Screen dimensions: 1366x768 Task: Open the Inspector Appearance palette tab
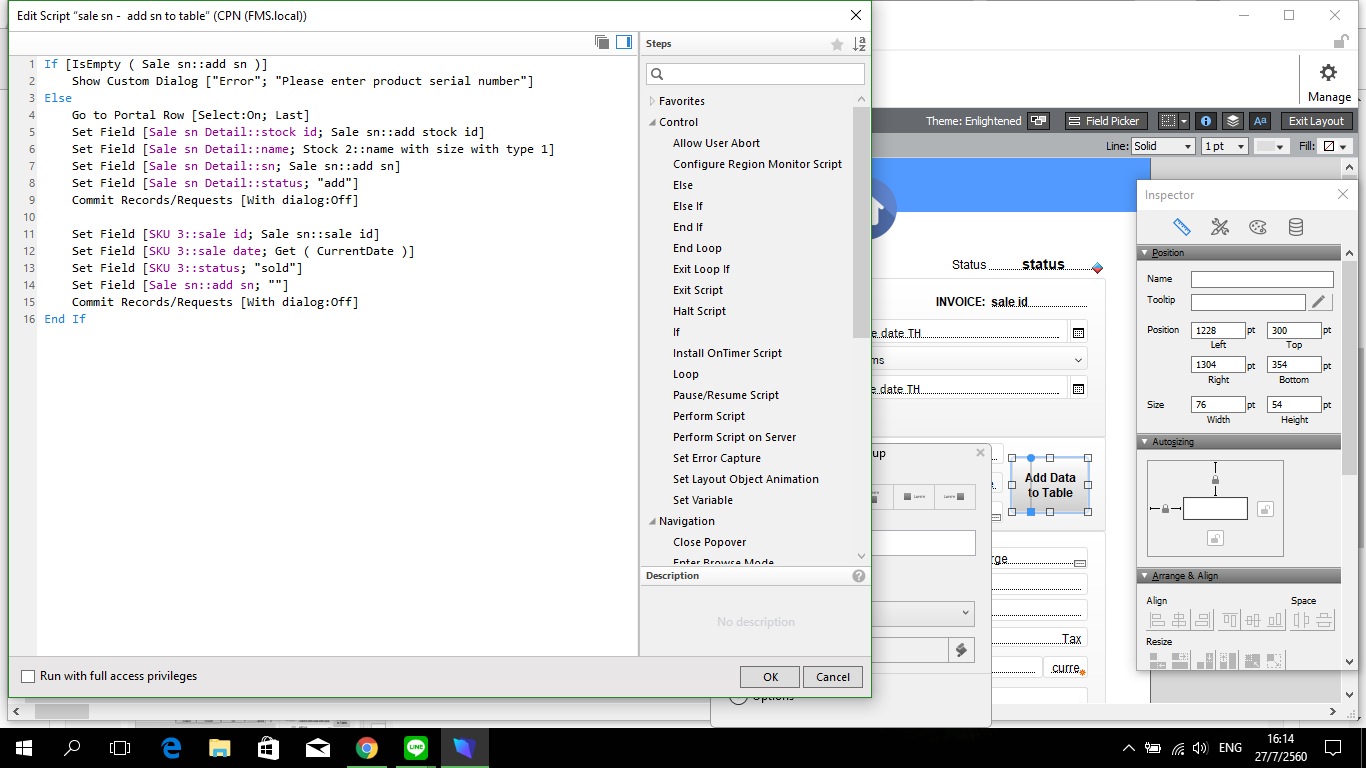(x=1258, y=227)
